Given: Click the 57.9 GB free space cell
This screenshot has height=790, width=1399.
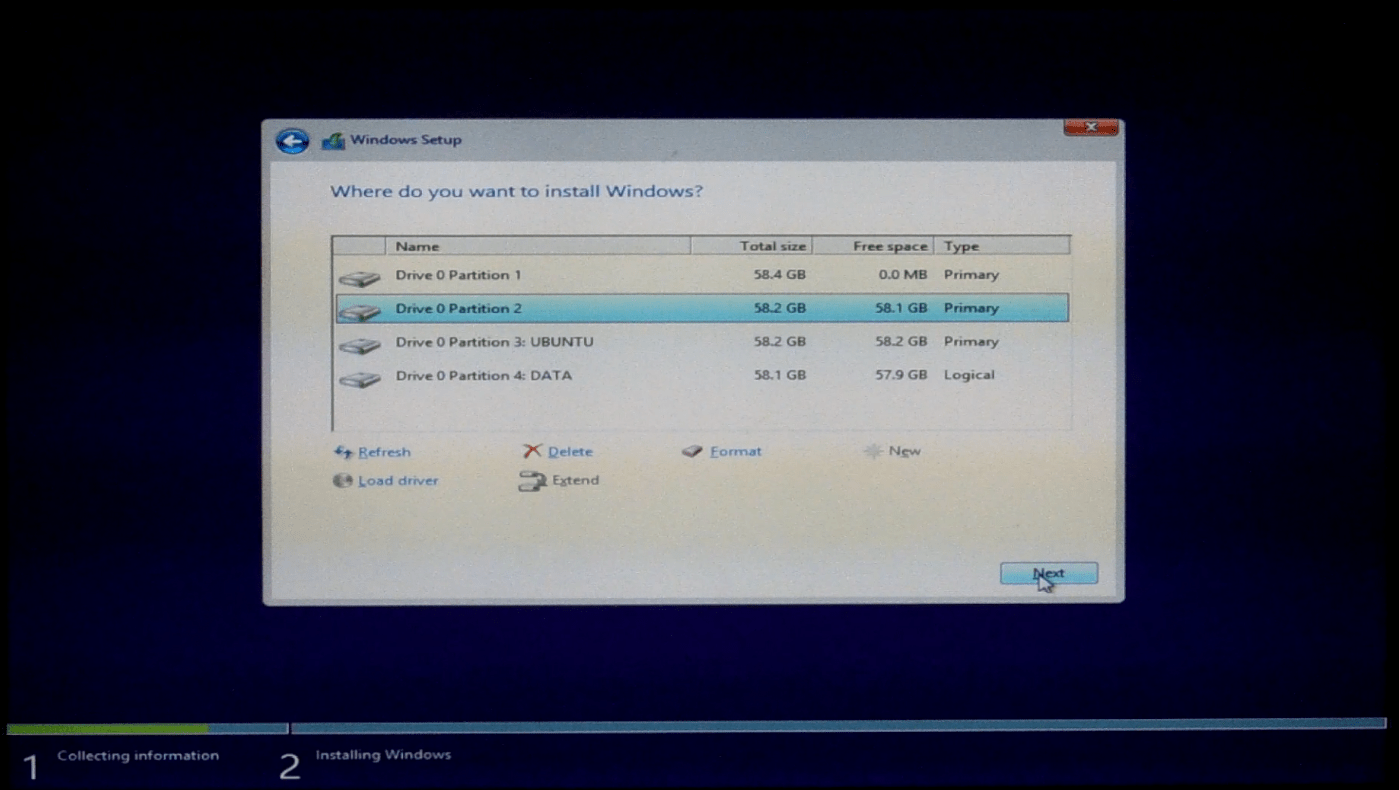Looking at the screenshot, I should coord(901,376).
